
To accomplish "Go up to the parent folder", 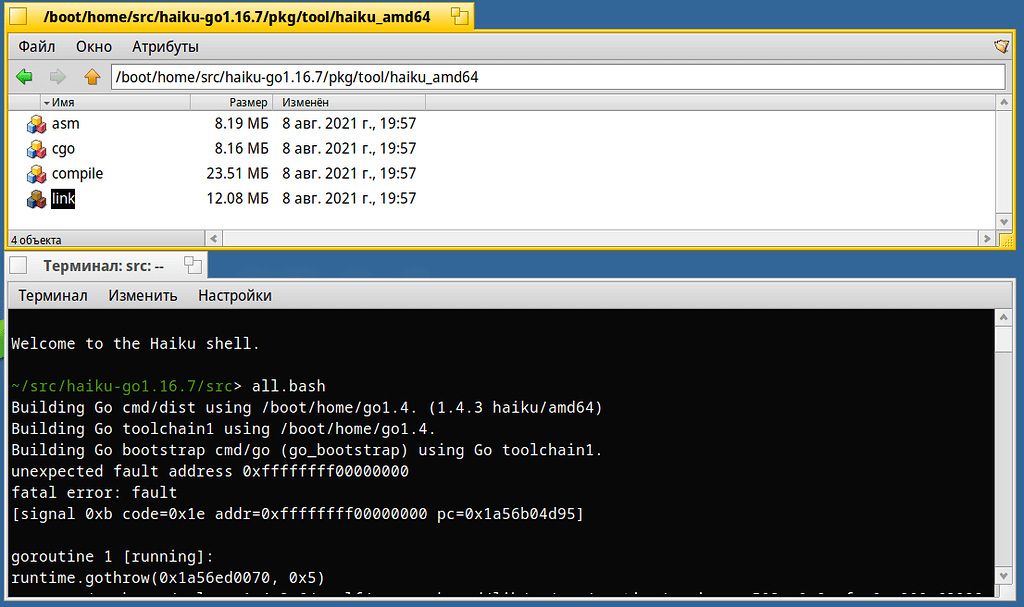I will (x=92, y=76).
